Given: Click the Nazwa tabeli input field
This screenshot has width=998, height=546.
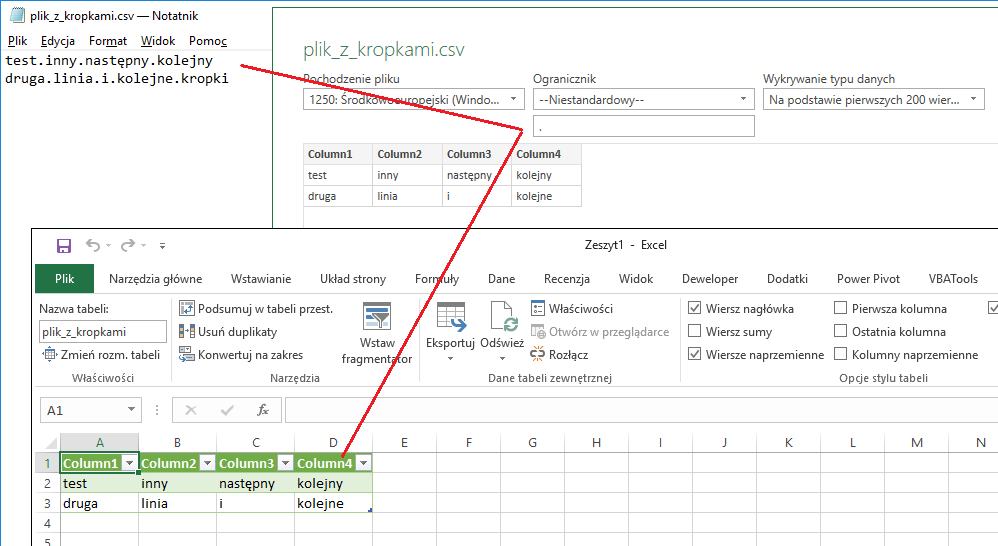Looking at the screenshot, I should click(x=102, y=332).
